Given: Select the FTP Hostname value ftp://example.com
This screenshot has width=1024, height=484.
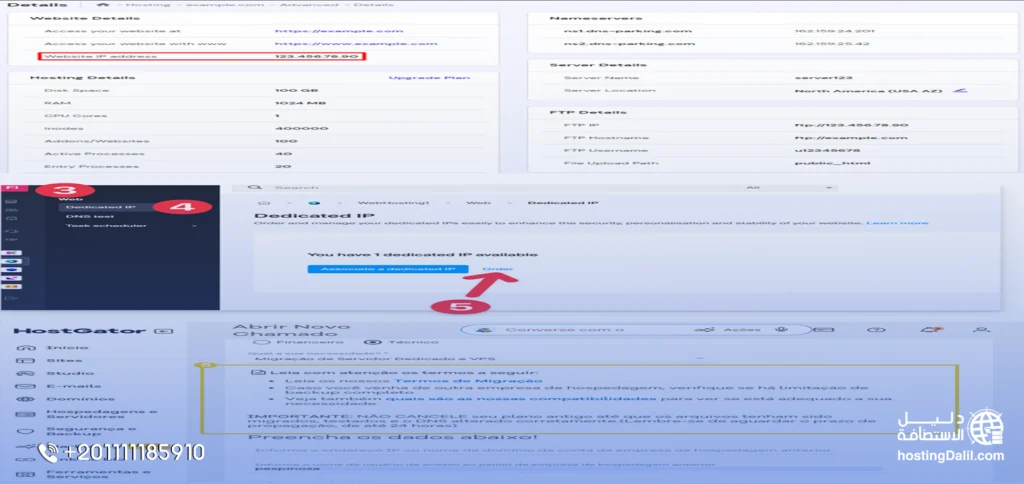Looking at the screenshot, I should click(851, 138).
